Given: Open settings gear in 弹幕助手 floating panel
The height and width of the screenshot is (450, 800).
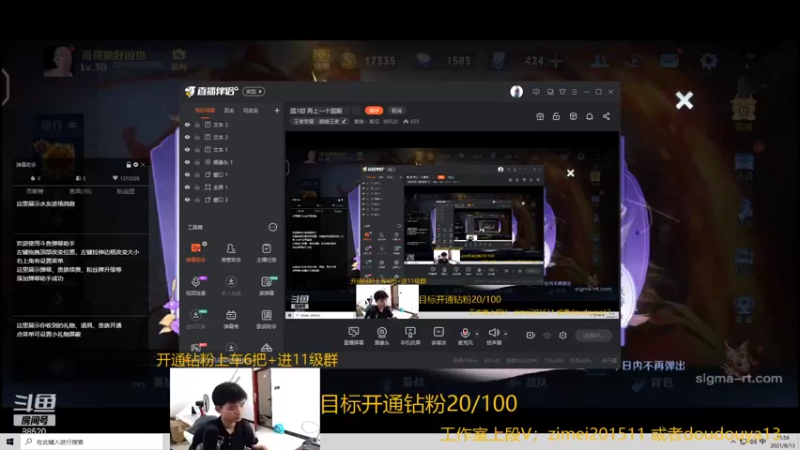Looking at the screenshot, I should click(136, 165).
